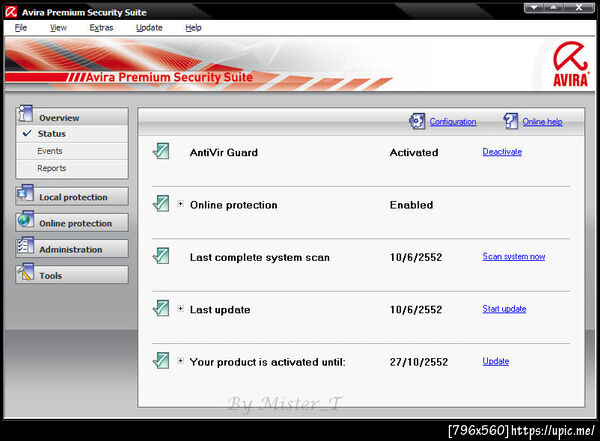Click the minimize arrow in title bar

(x=534, y=7)
